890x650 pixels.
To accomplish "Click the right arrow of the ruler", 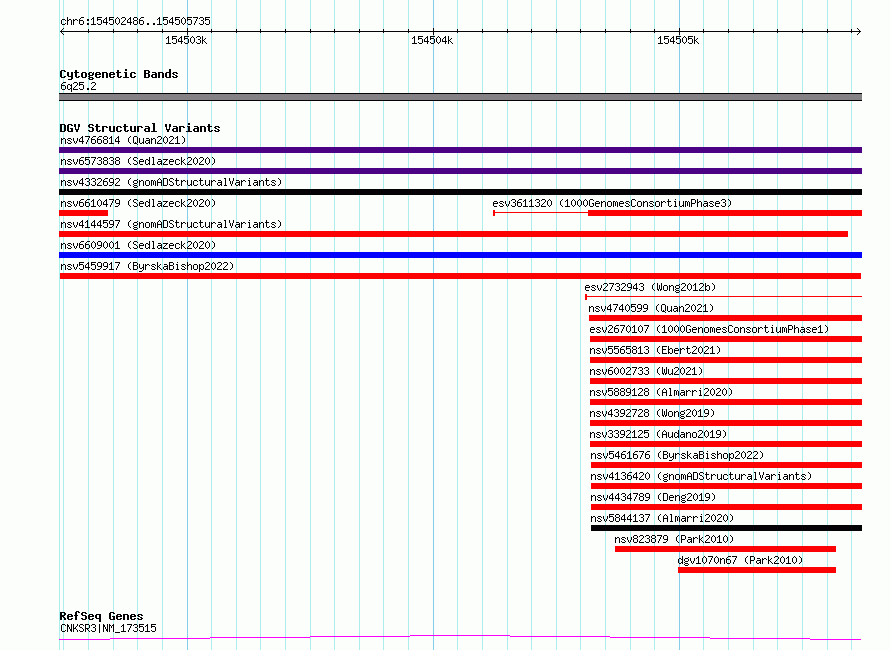I will point(858,31).
